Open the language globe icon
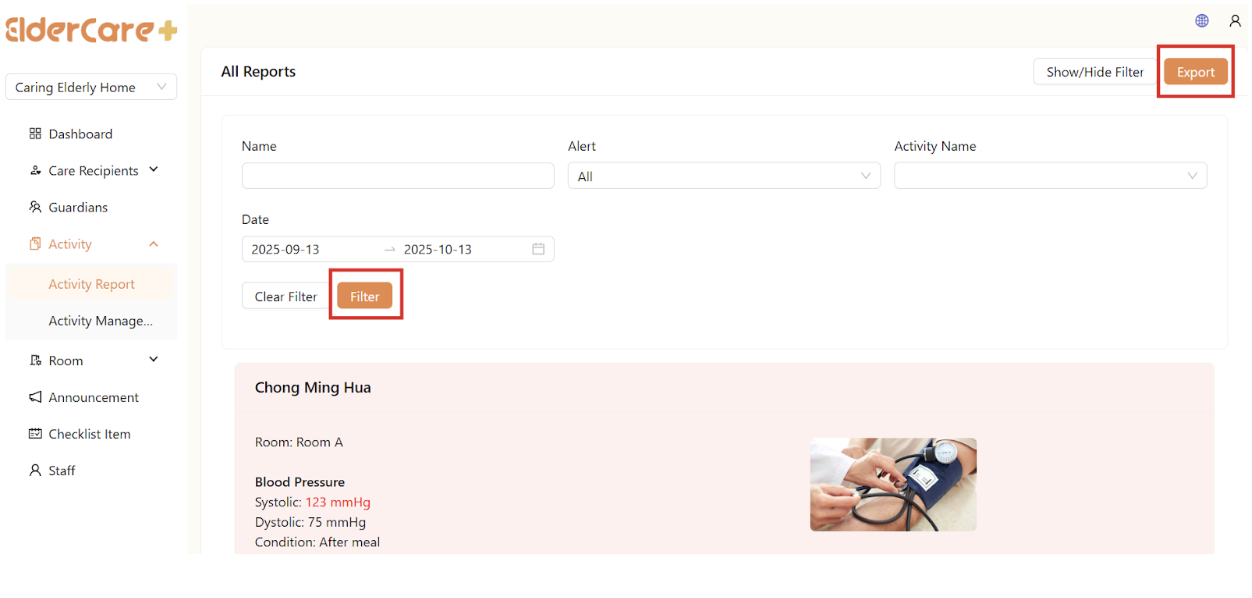This screenshot has width=1252, height=598. [x=1201, y=20]
